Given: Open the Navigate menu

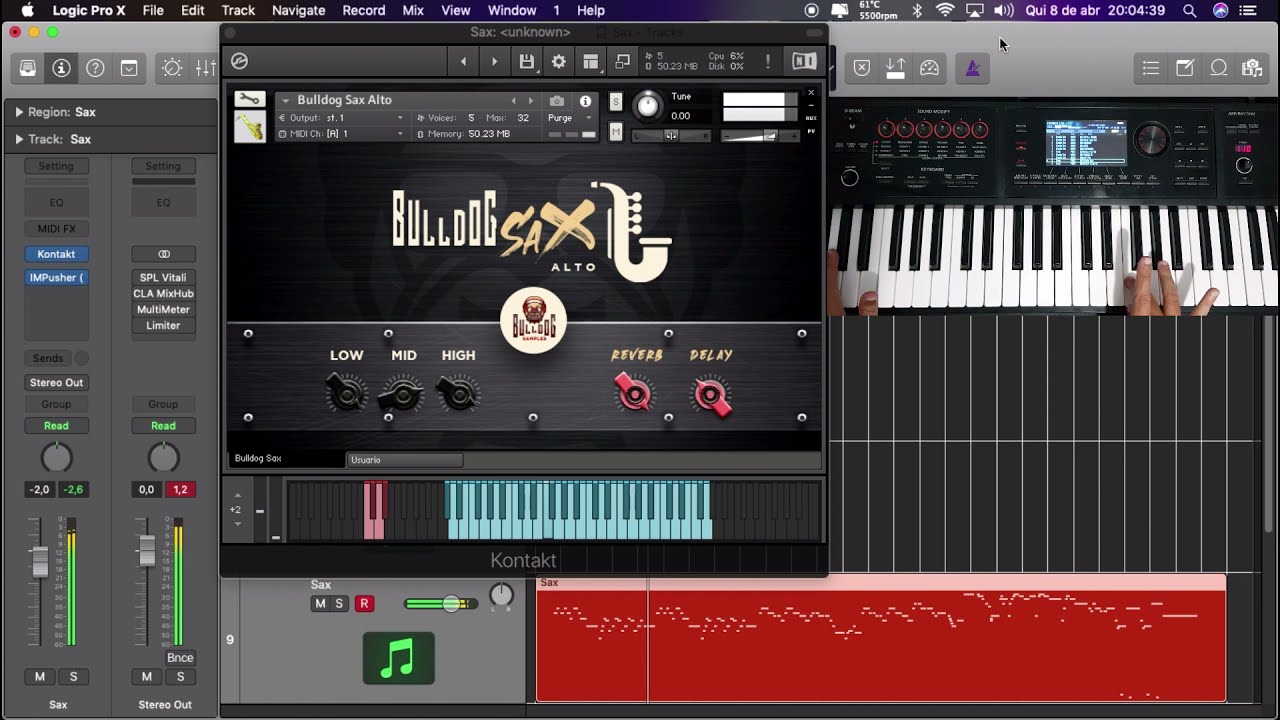Looking at the screenshot, I should pyautogui.click(x=299, y=10).
